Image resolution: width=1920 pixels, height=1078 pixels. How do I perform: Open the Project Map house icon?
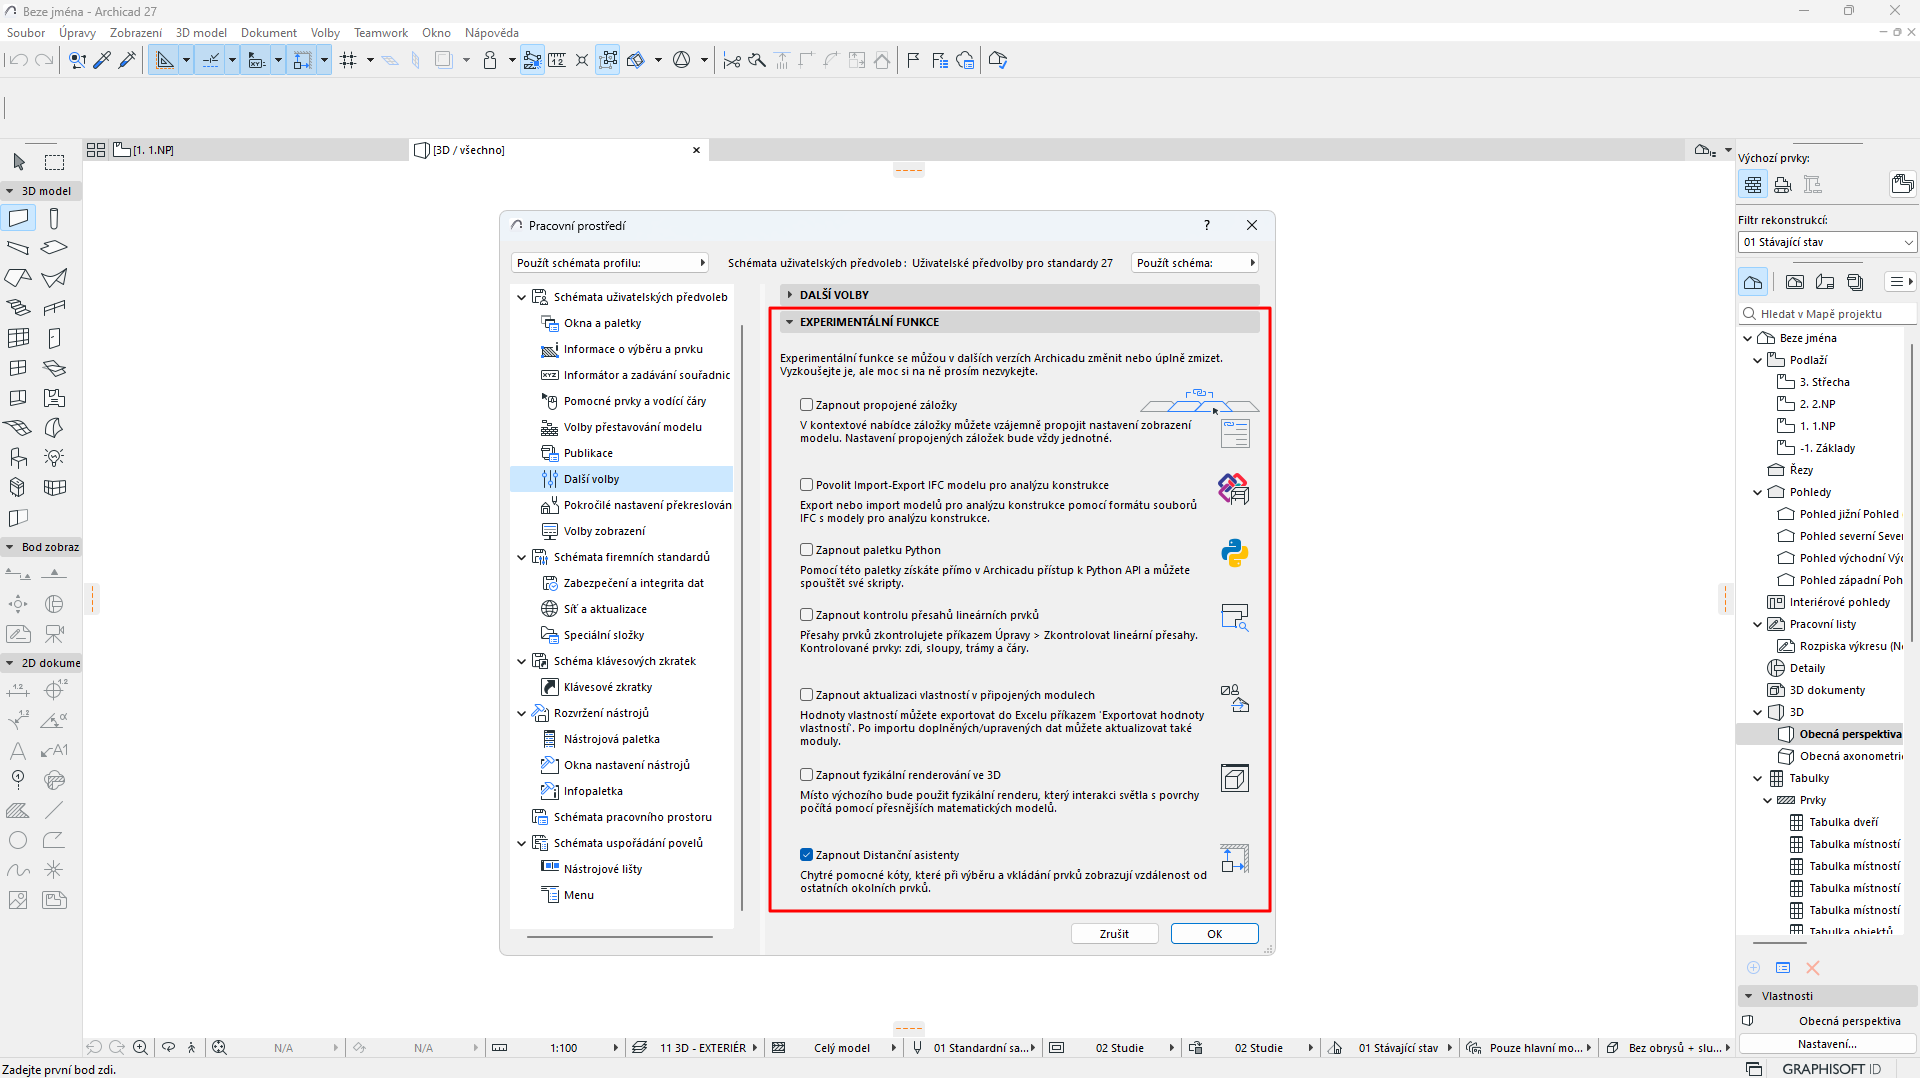[x=1753, y=282]
